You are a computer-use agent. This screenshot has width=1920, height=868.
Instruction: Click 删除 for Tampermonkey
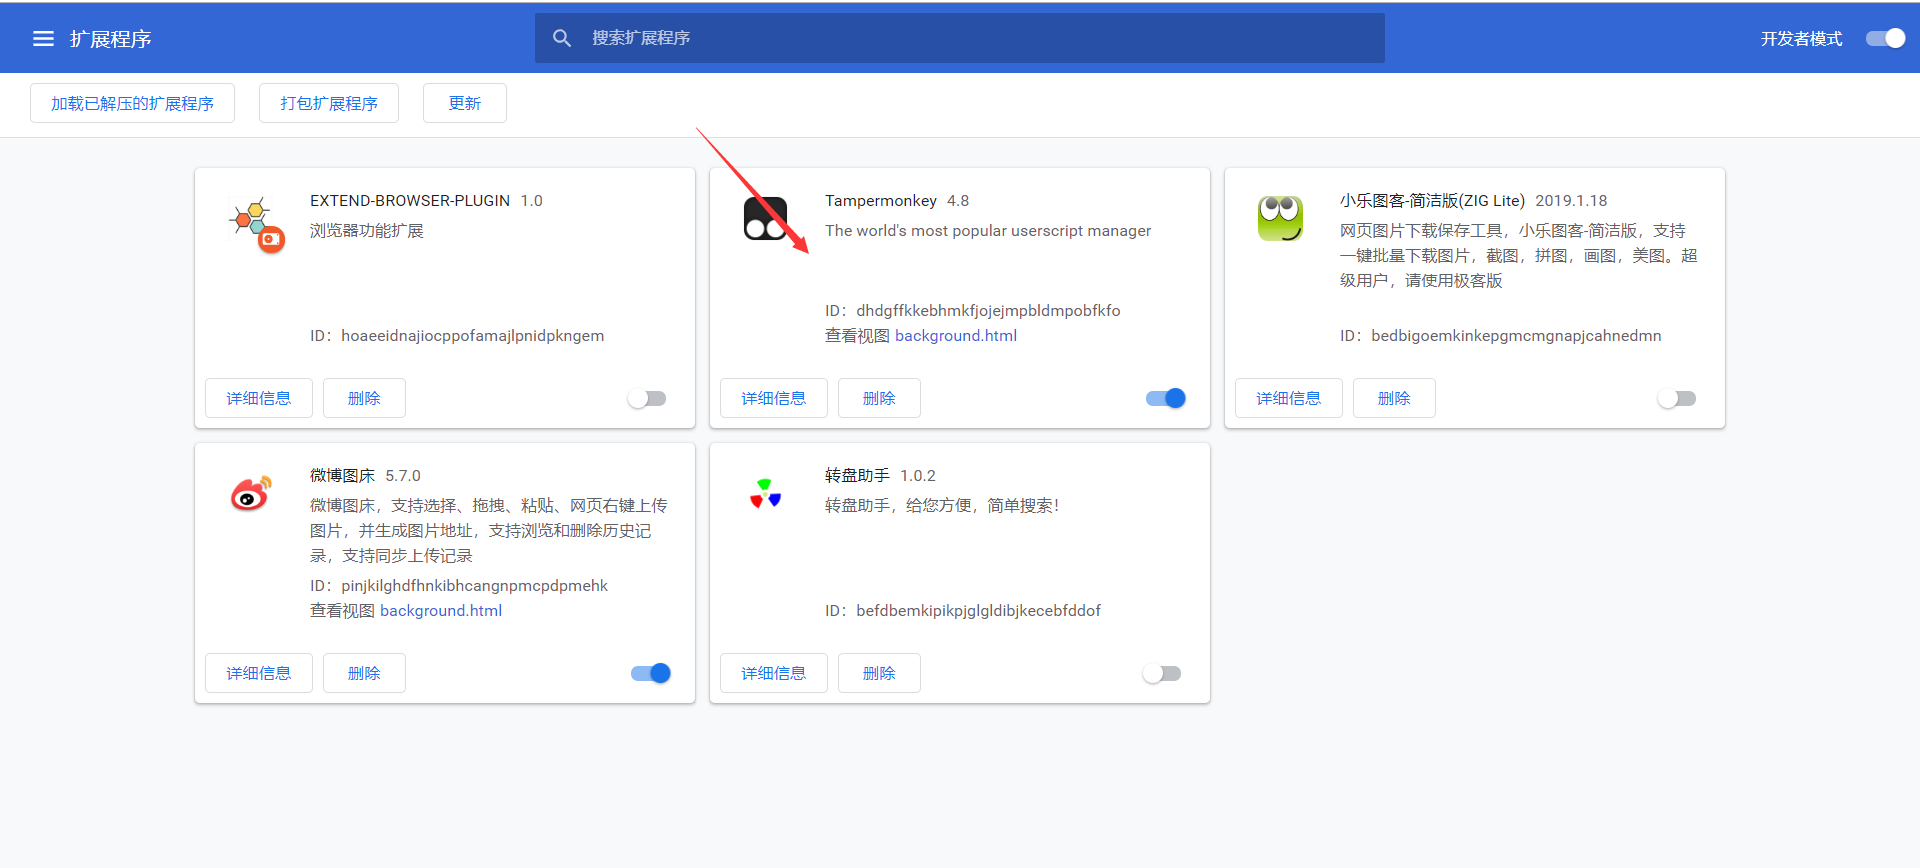click(x=879, y=398)
